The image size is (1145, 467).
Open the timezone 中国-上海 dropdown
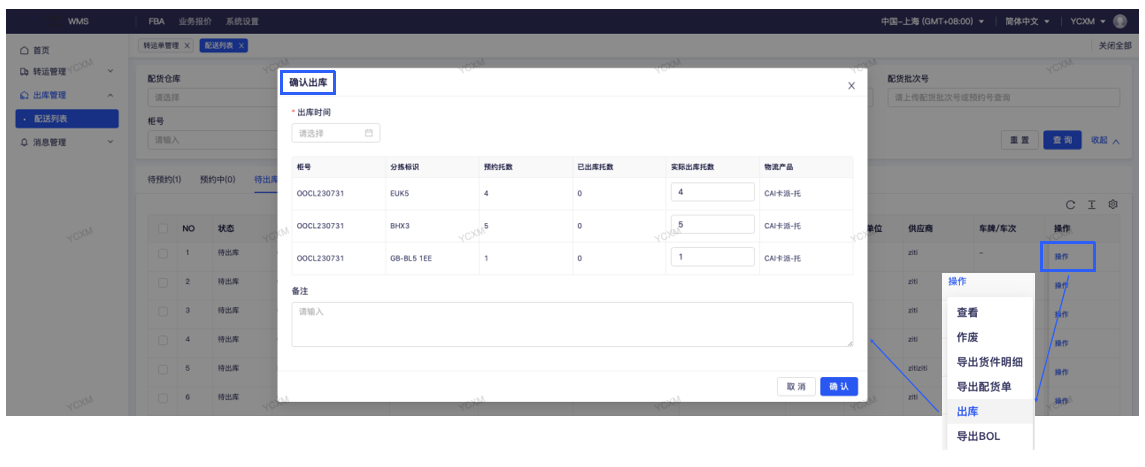[932, 21]
